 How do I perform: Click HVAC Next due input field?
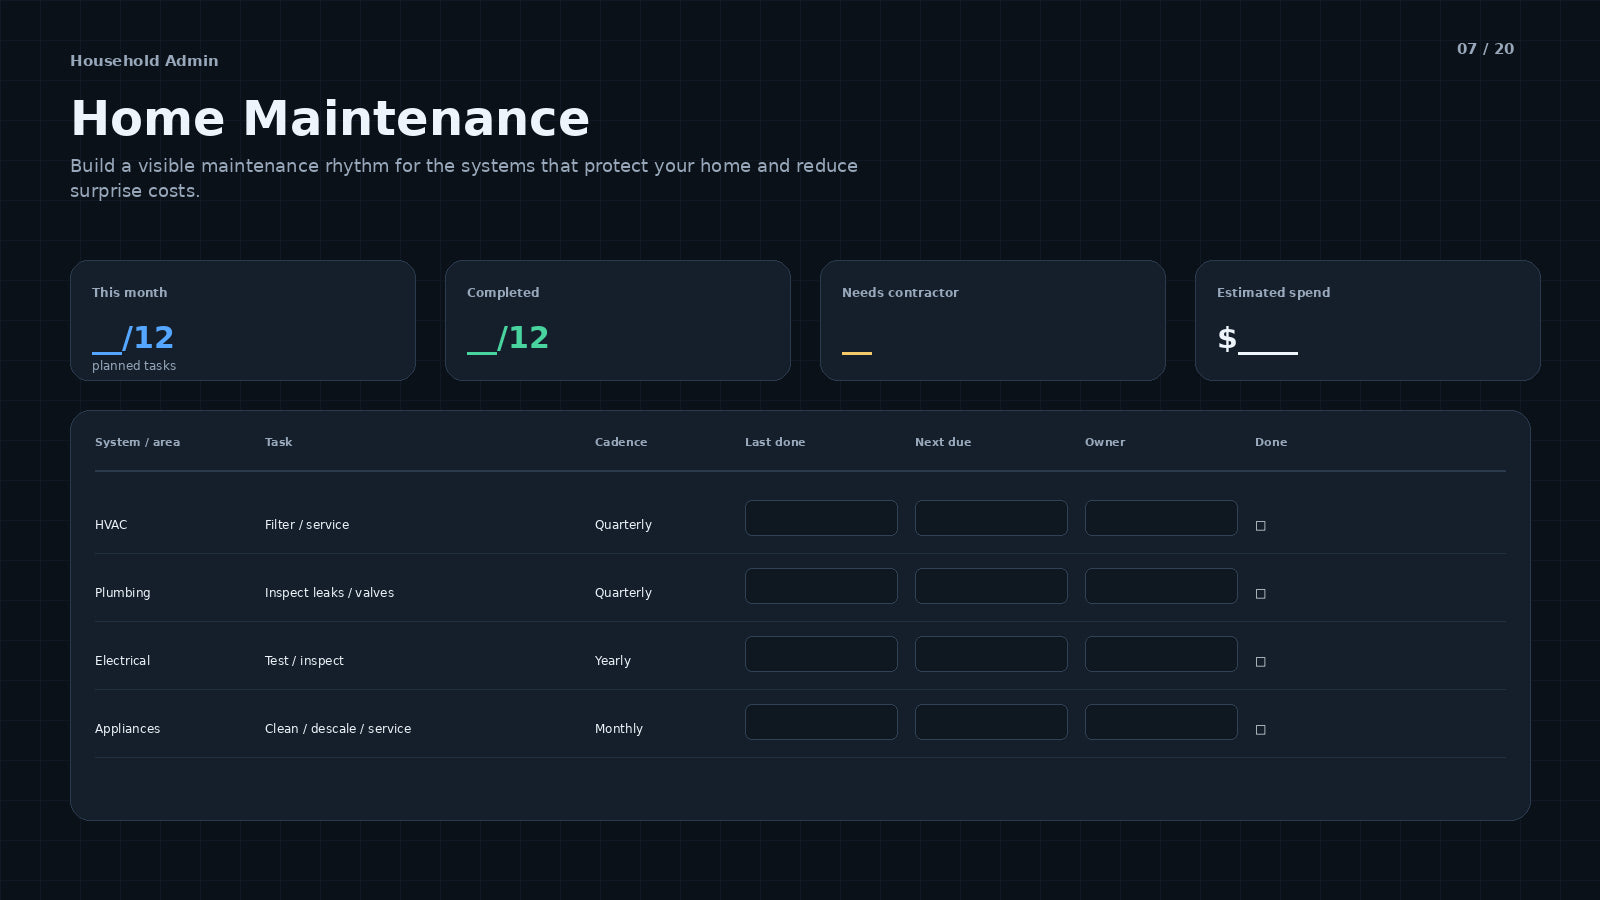tap(991, 518)
